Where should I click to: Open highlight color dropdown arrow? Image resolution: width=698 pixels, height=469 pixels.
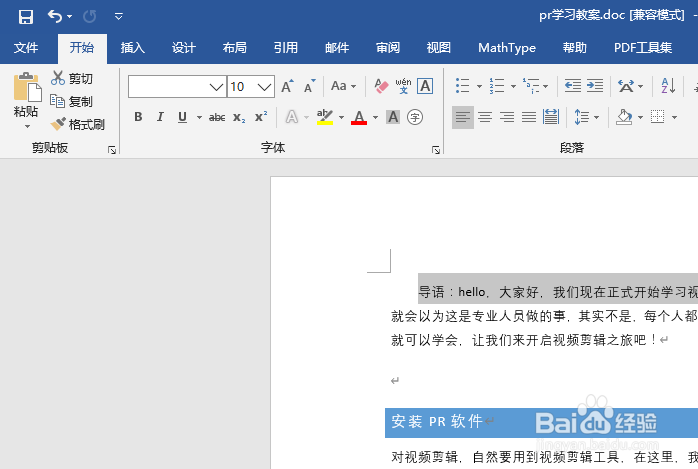(341, 117)
